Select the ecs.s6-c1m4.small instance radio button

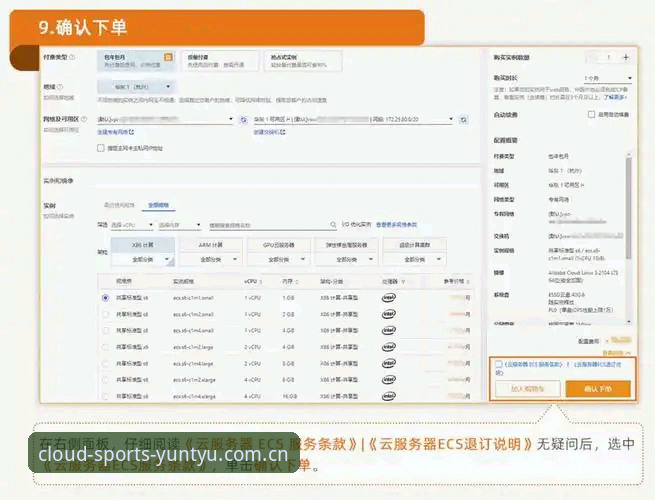tap(105, 330)
